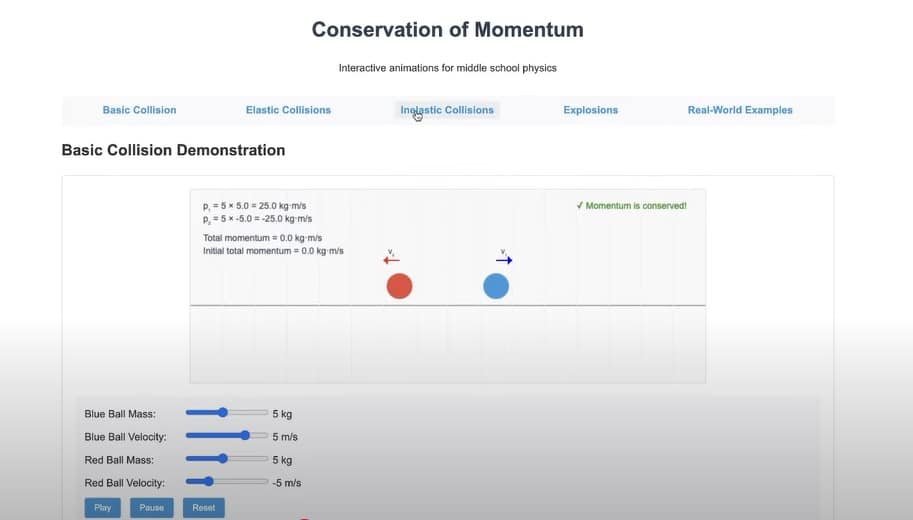Reset the simulation with Reset button
Image resolution: width=913 pixels, height=520 pixels.
[204, 508]
